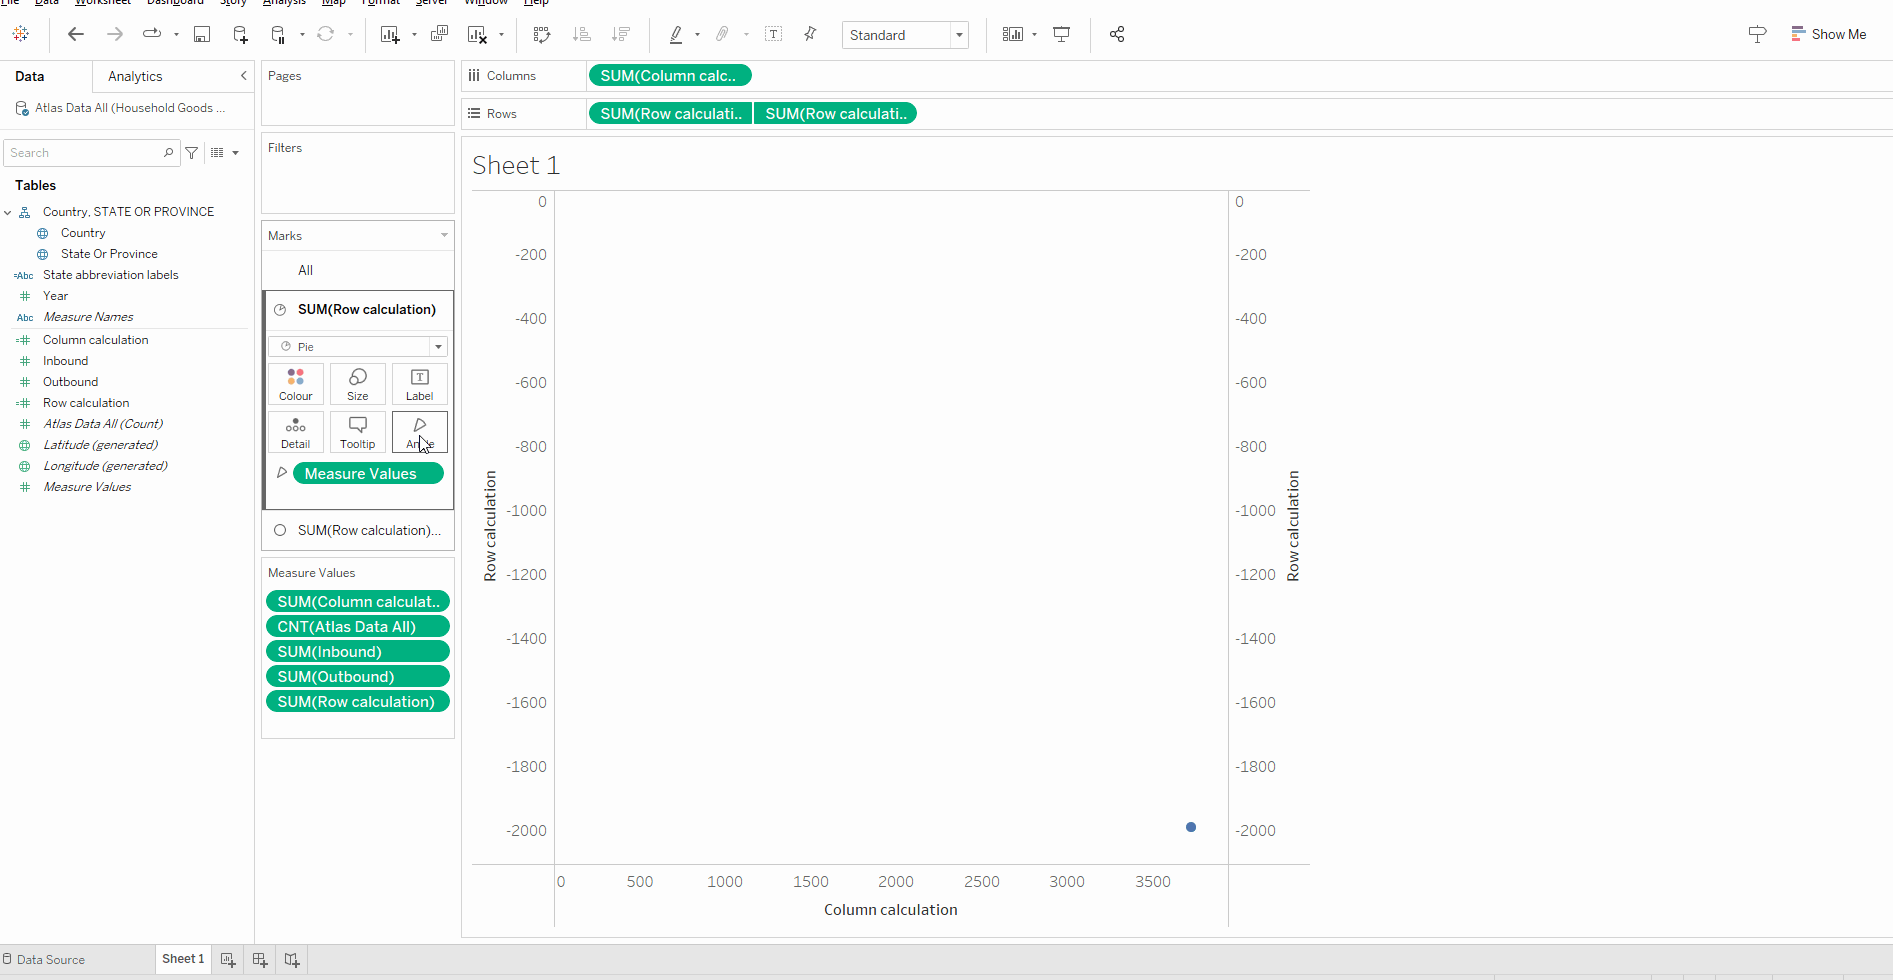1893x980 pixels.
Task: Click the Detail marks button
Action: (x=296, y=432)
